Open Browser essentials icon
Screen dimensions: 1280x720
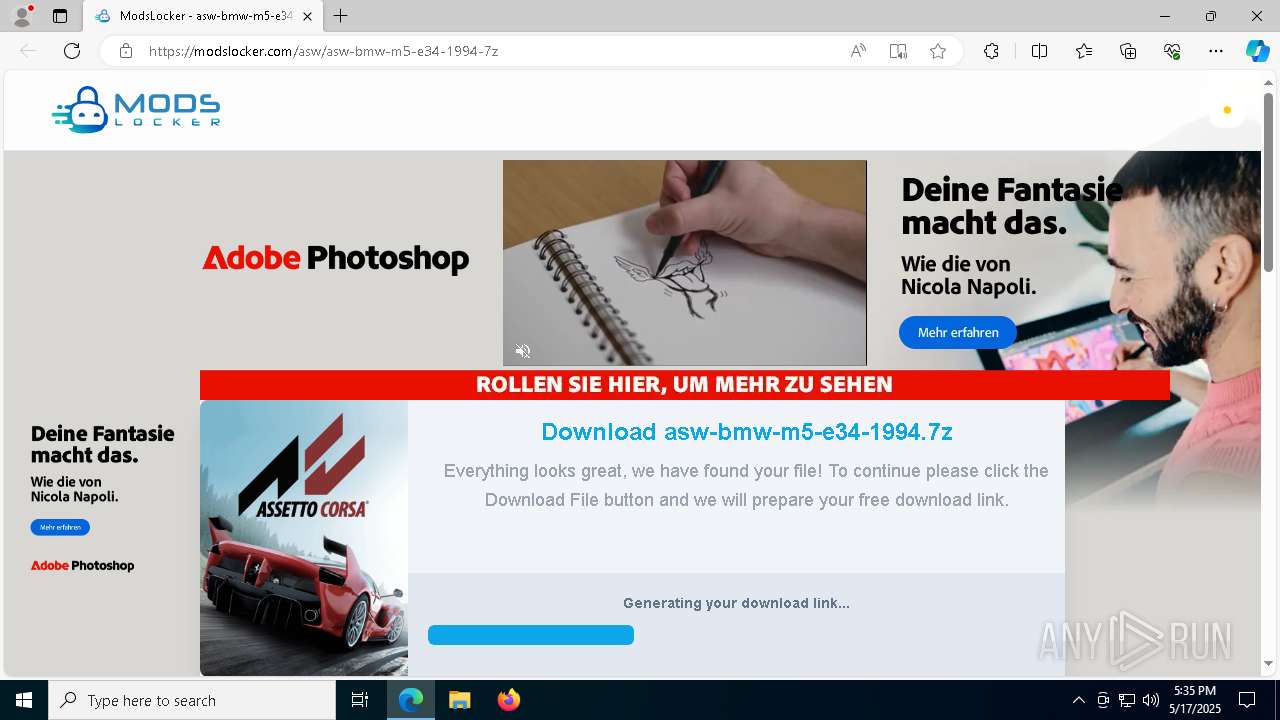coord(1172,51)
